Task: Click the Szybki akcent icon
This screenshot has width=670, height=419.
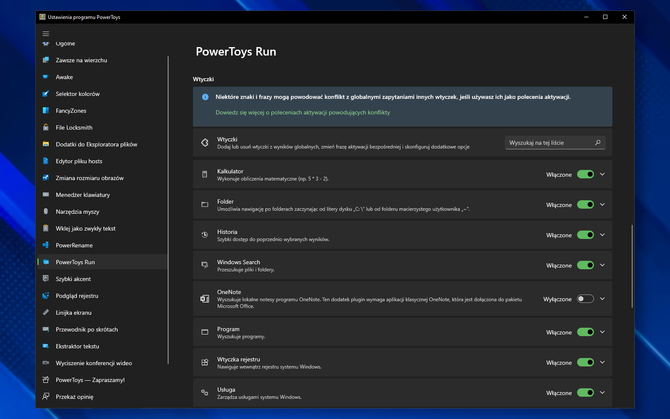Action: (x=46, y=279)
